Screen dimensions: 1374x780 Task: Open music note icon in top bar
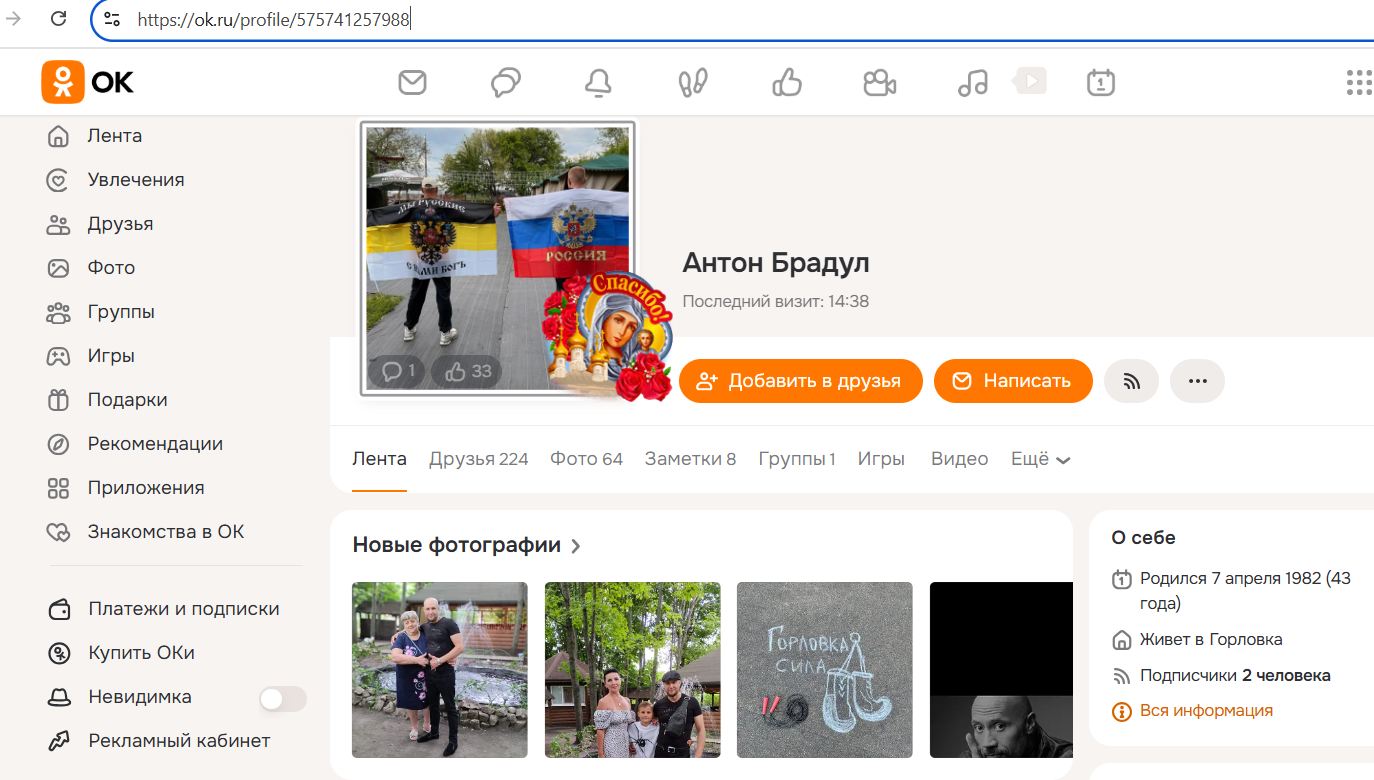973,82
